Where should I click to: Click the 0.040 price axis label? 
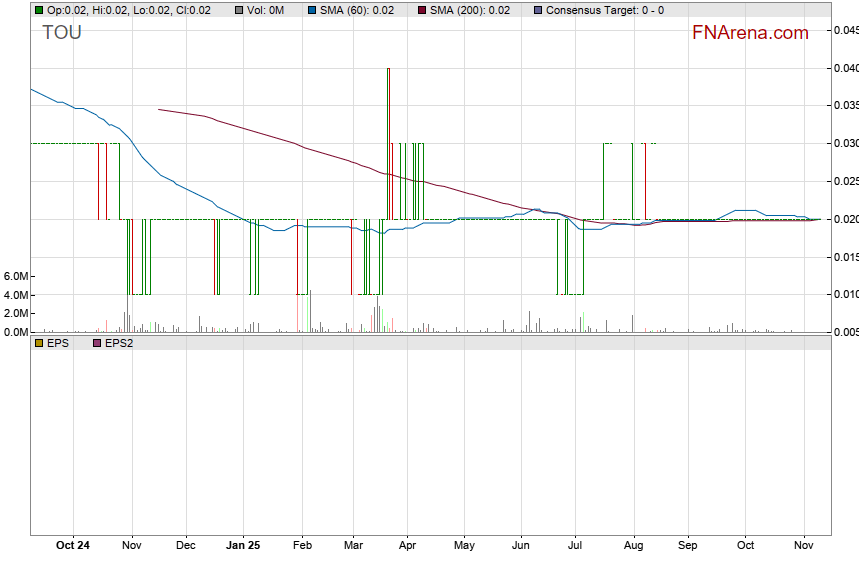pos(846,68)
